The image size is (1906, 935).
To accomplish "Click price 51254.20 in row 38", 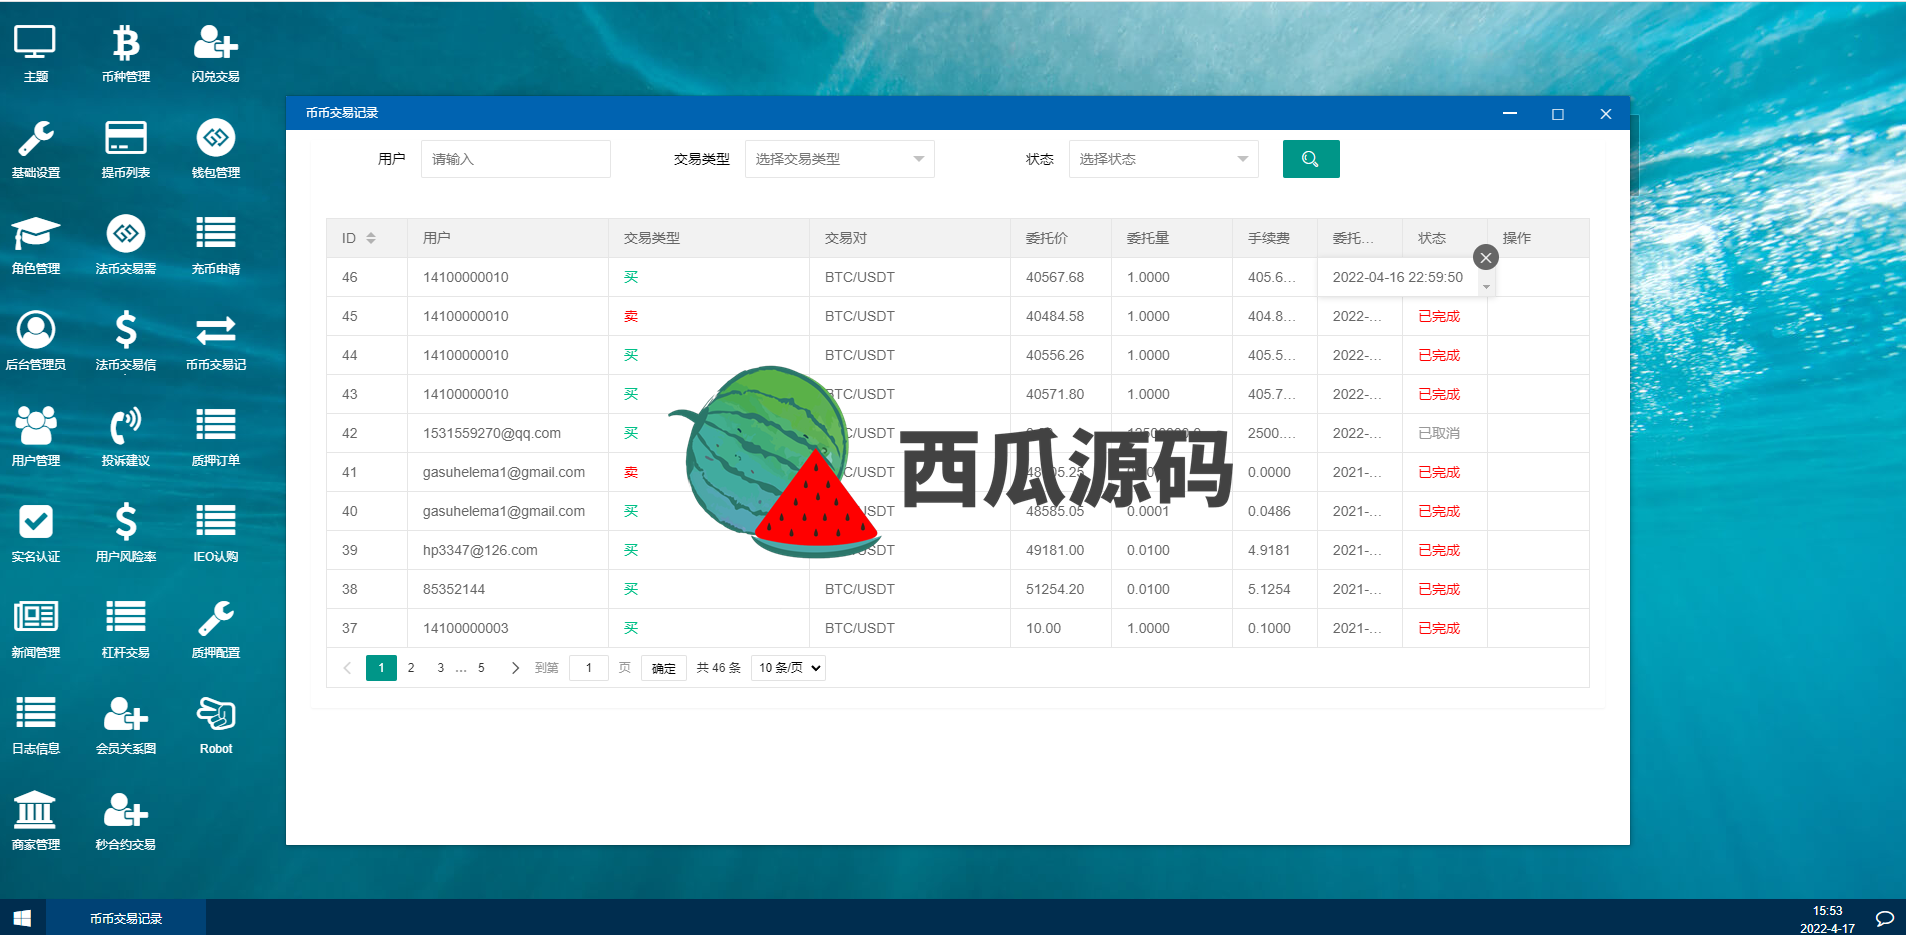I will [1055, 589].
